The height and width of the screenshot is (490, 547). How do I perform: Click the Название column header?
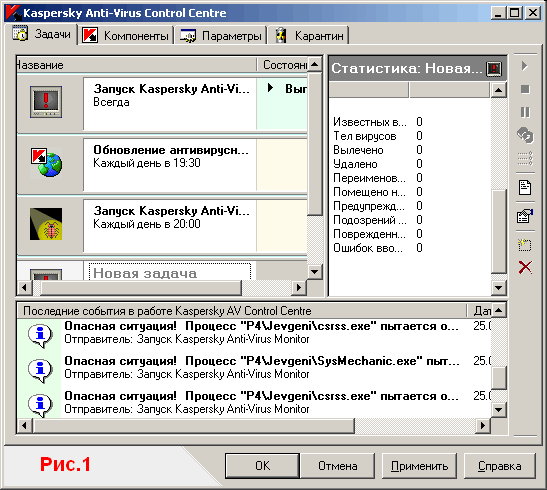[136, 65]
